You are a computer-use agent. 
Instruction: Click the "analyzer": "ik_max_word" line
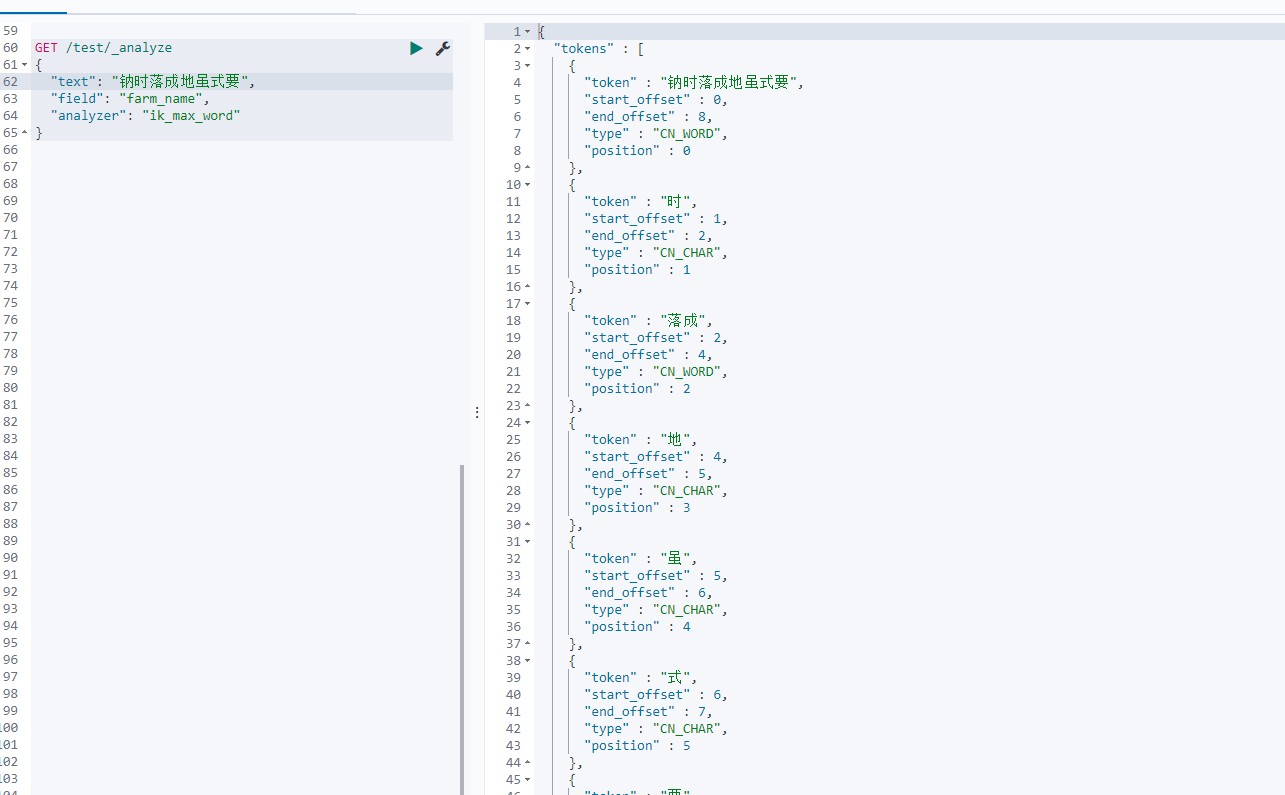[x=146, y=116]
